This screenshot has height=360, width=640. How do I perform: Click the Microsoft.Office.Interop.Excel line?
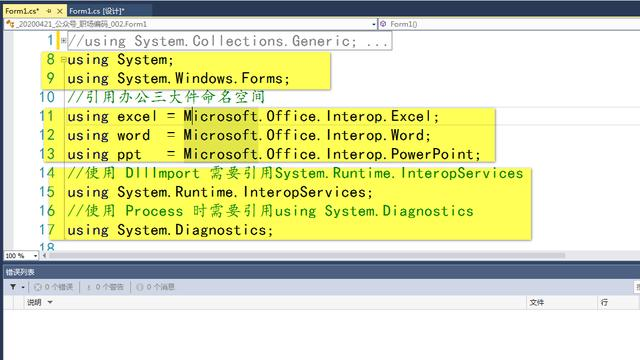point(253,116)
